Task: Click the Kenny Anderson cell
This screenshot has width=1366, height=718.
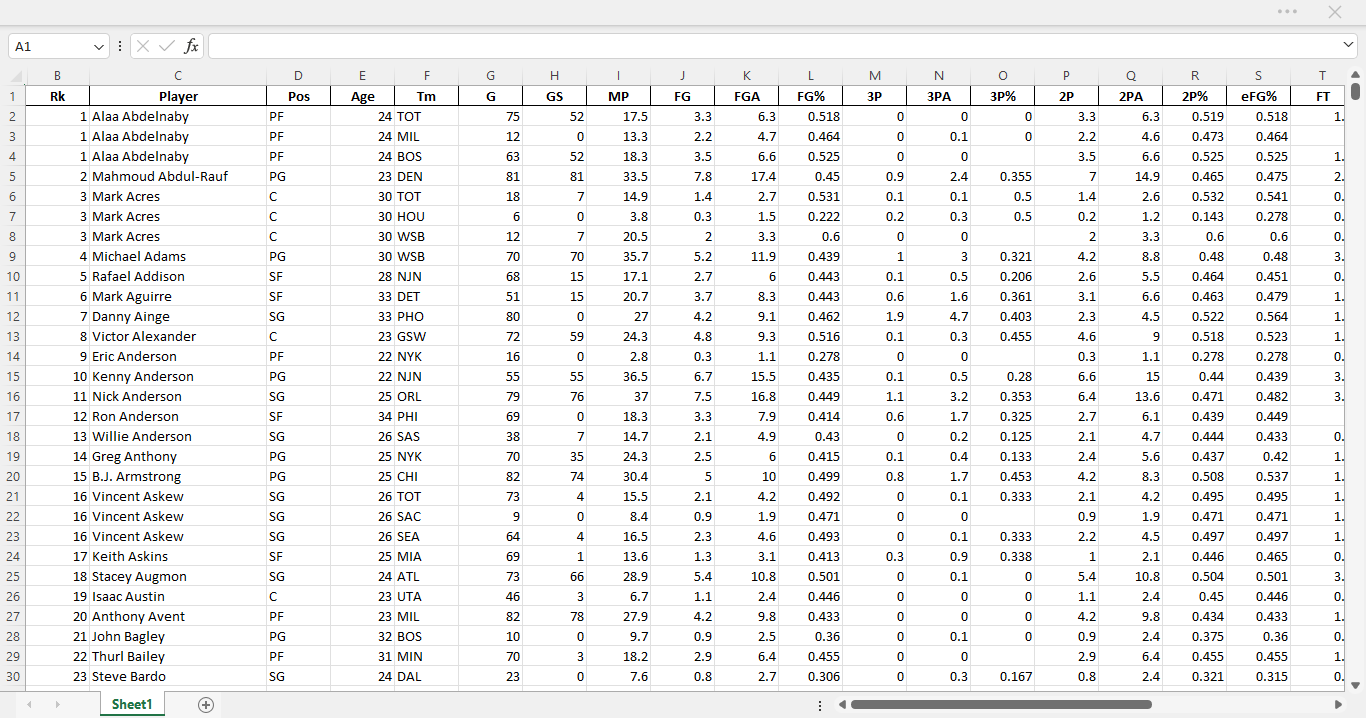Action: 178,376
